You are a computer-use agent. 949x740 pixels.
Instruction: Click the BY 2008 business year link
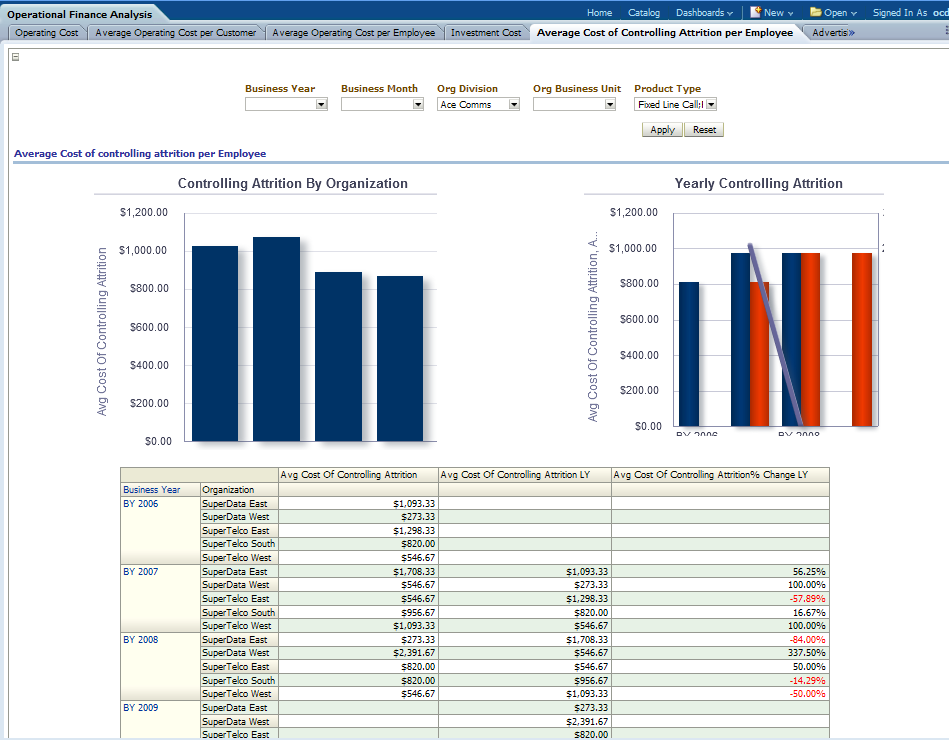tap(140, 640)
